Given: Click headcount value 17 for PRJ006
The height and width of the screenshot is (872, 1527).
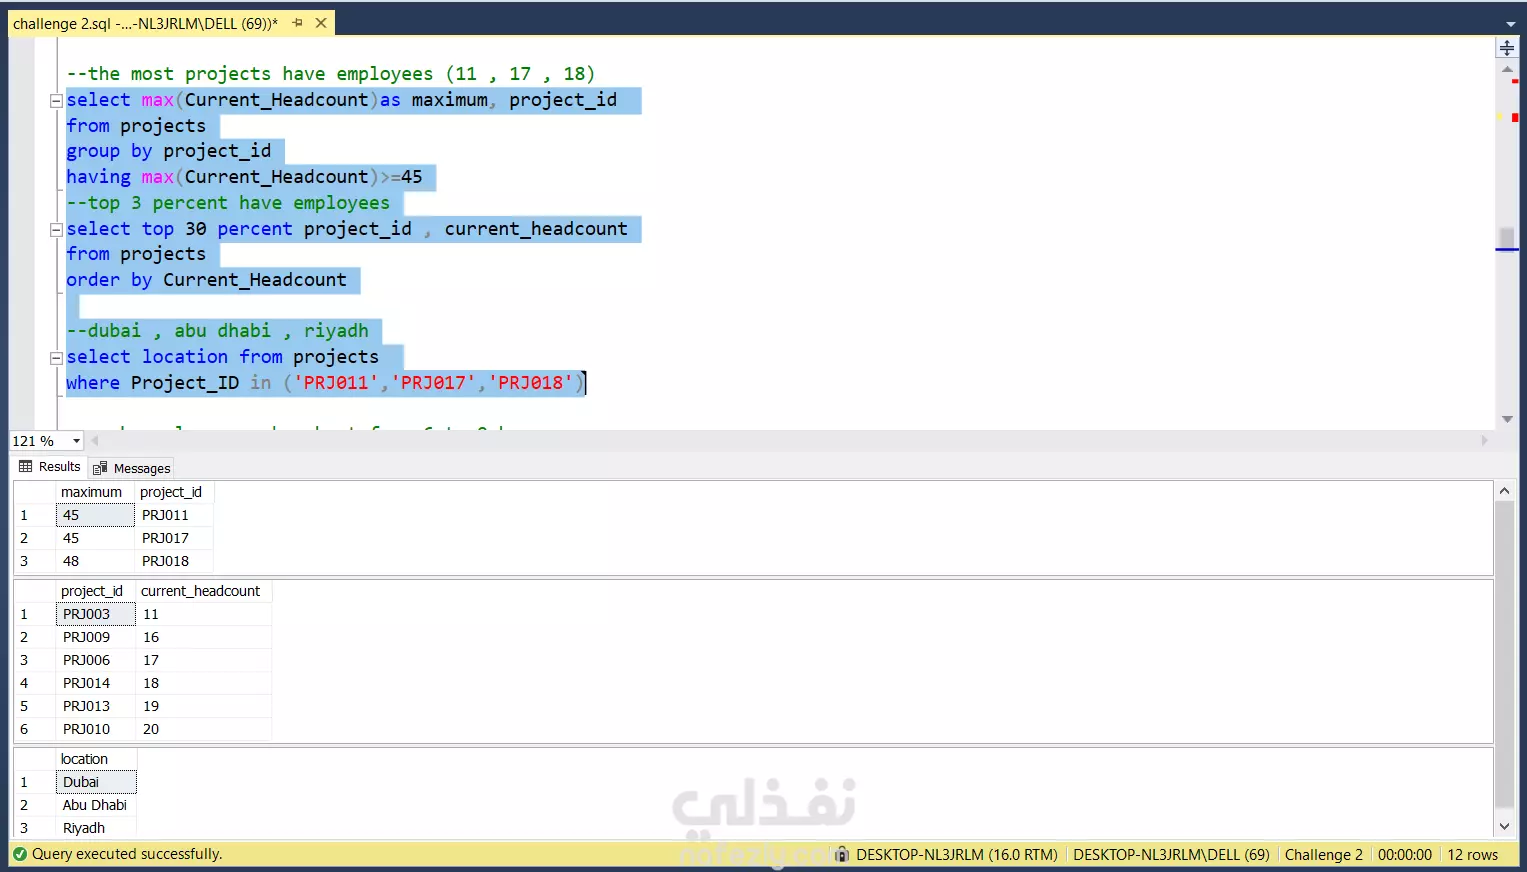Looking at the screenshot, I should click(203, 660).
